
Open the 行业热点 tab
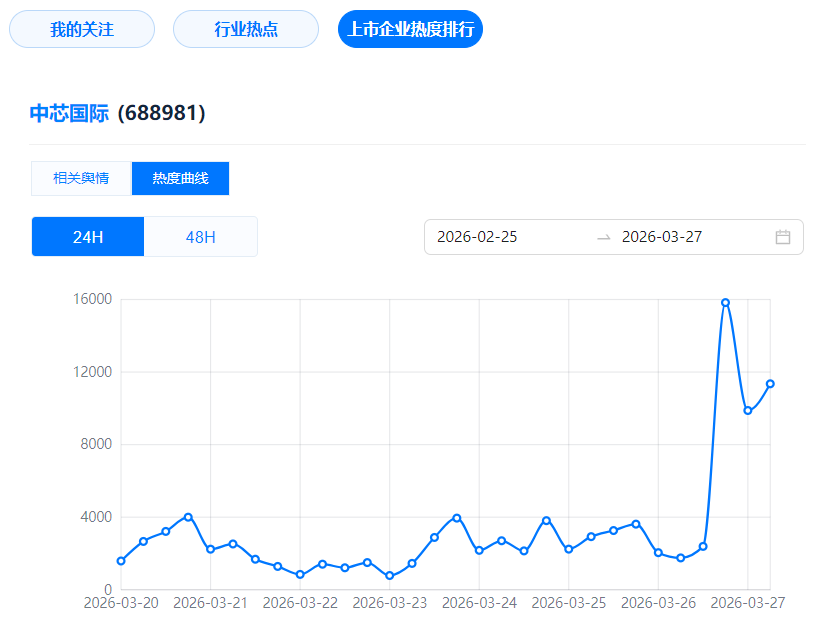click(x=246, y=29)
